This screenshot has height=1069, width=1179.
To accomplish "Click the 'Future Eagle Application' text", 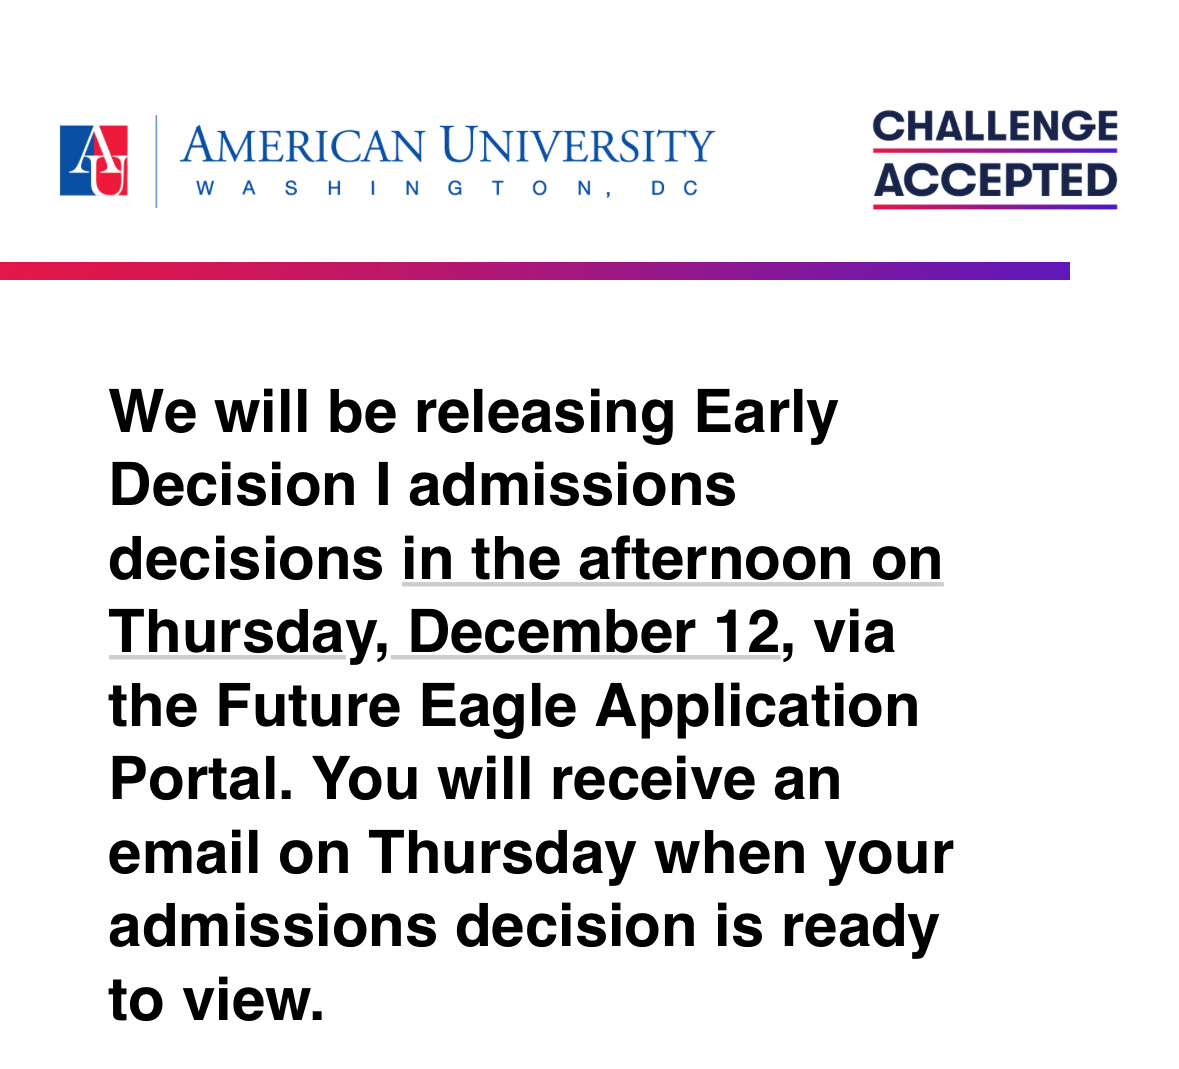I will coord(568,706).
